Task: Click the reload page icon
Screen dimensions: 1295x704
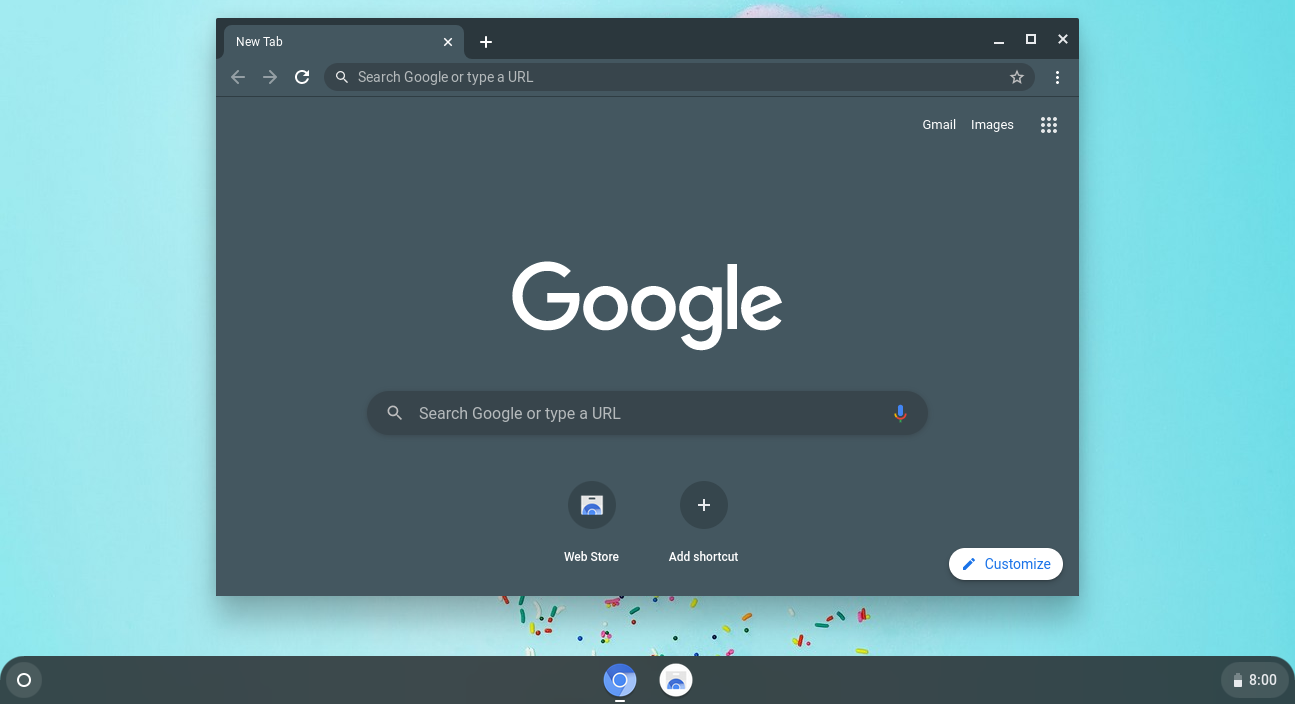Action: tap(302, 77)
